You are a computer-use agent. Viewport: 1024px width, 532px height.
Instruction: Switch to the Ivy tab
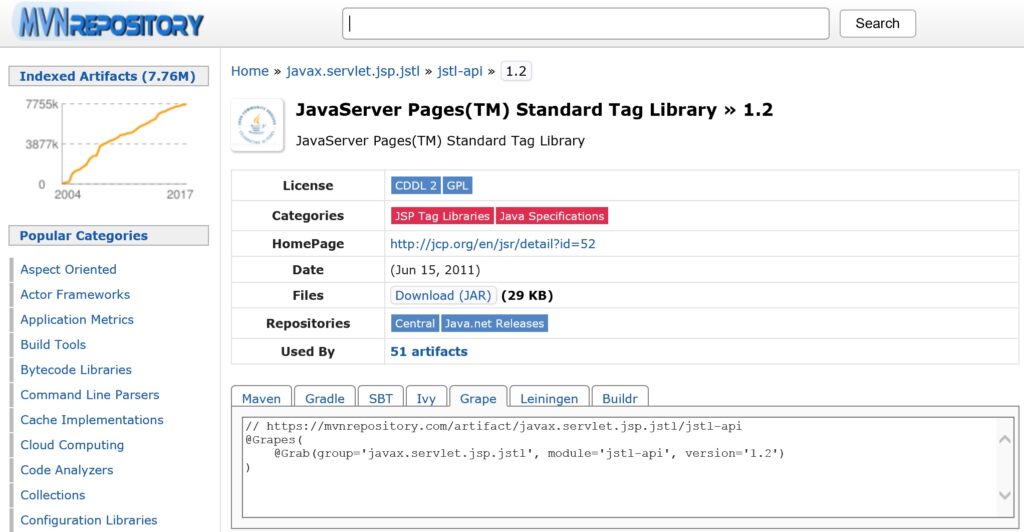point(426,398)
